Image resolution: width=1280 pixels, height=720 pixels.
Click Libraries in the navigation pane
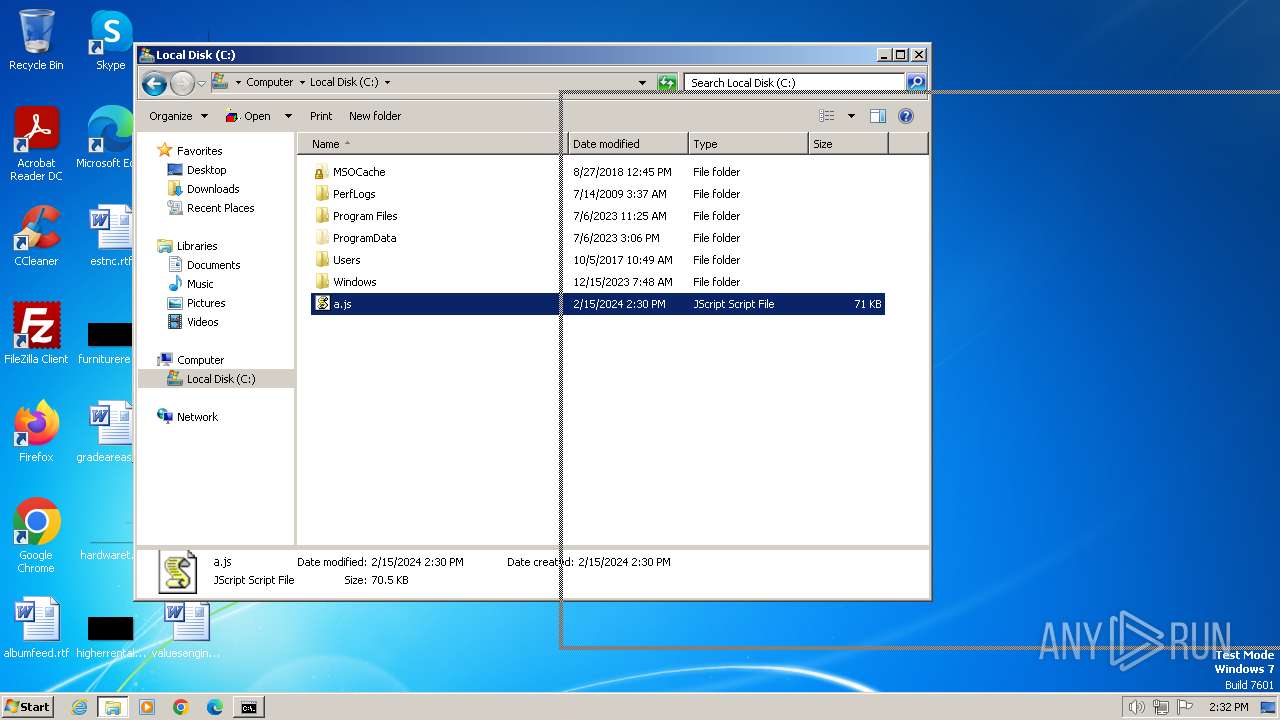coord(197,246)
